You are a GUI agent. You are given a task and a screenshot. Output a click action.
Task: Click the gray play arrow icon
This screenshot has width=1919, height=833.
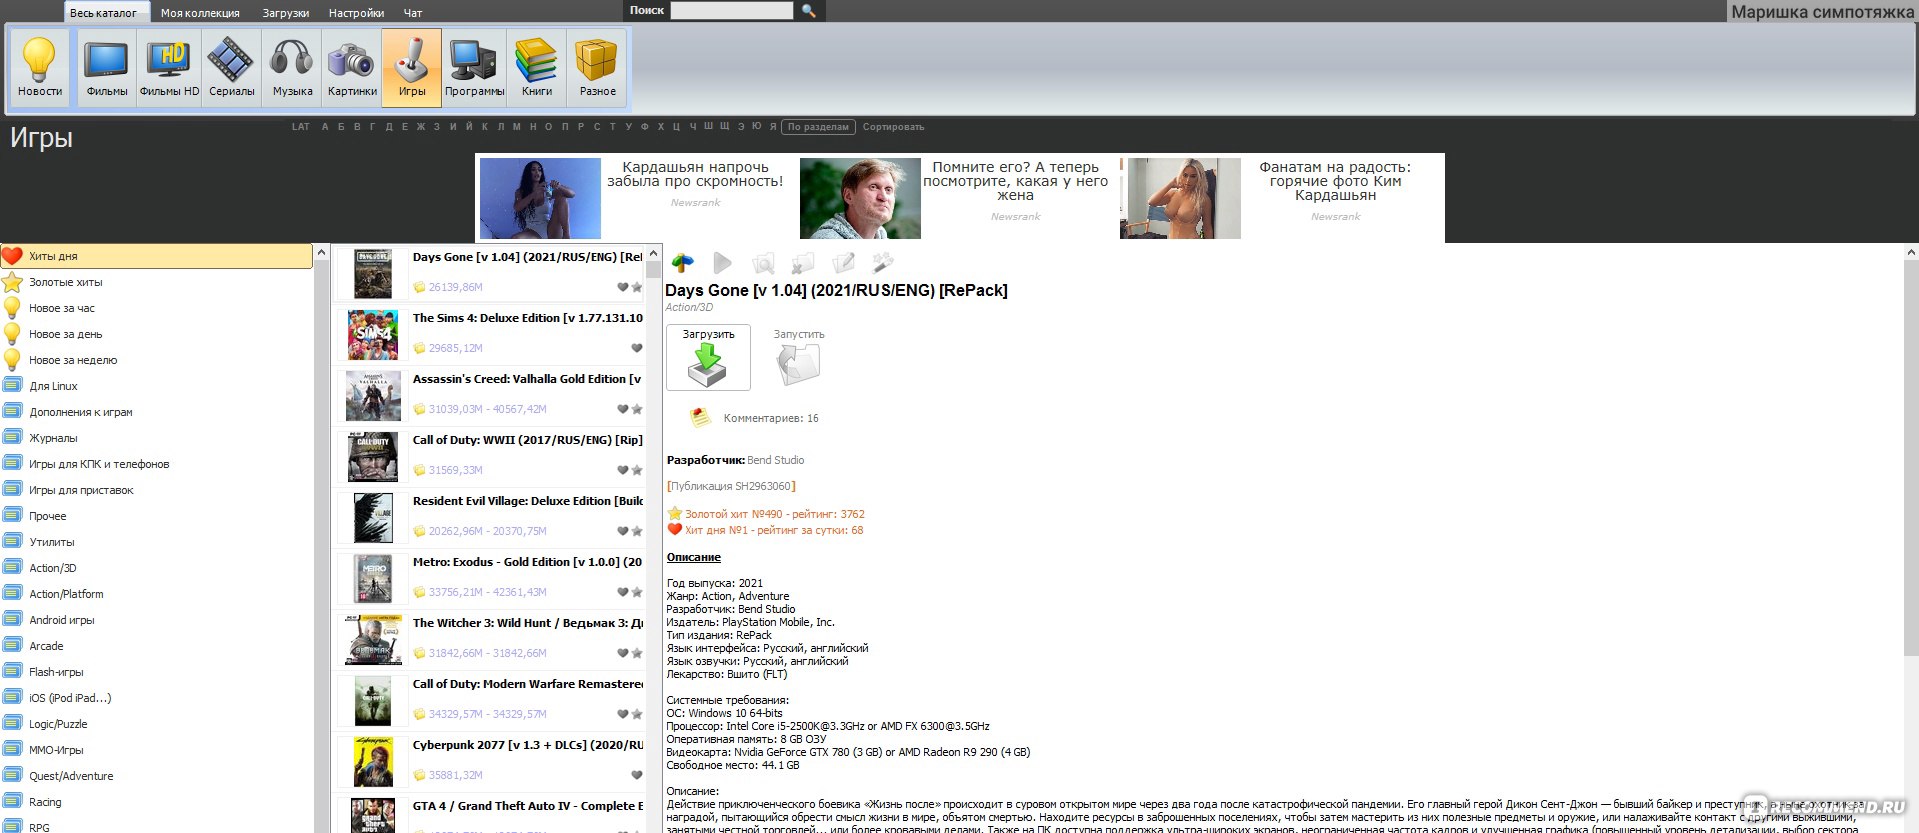tap(722, 263)
